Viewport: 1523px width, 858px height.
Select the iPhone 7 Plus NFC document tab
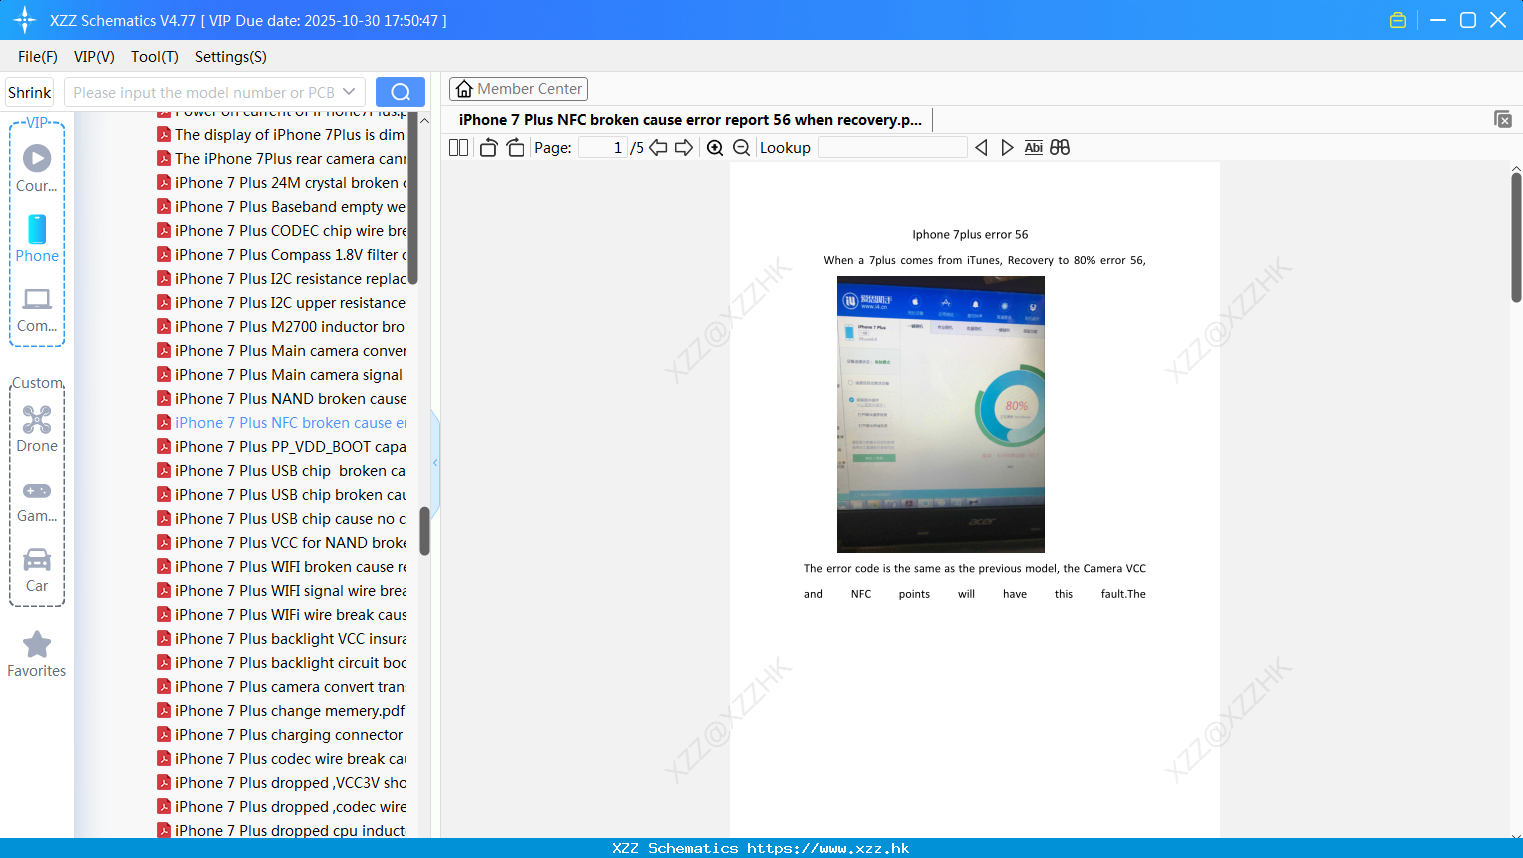(x=690, y=120)
